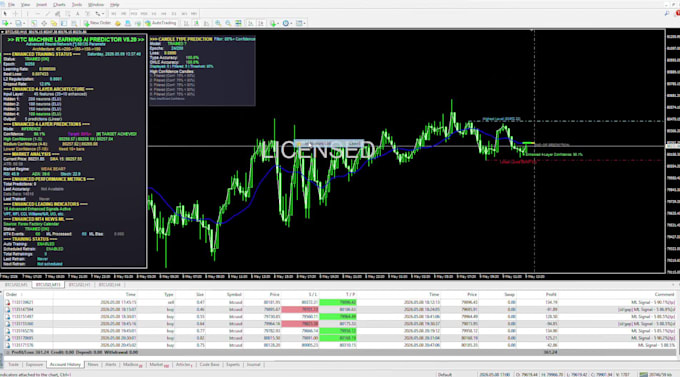The image size is (680, 377).
Task: Toggle the Strategy Tester icon
Action: (74, 23)
